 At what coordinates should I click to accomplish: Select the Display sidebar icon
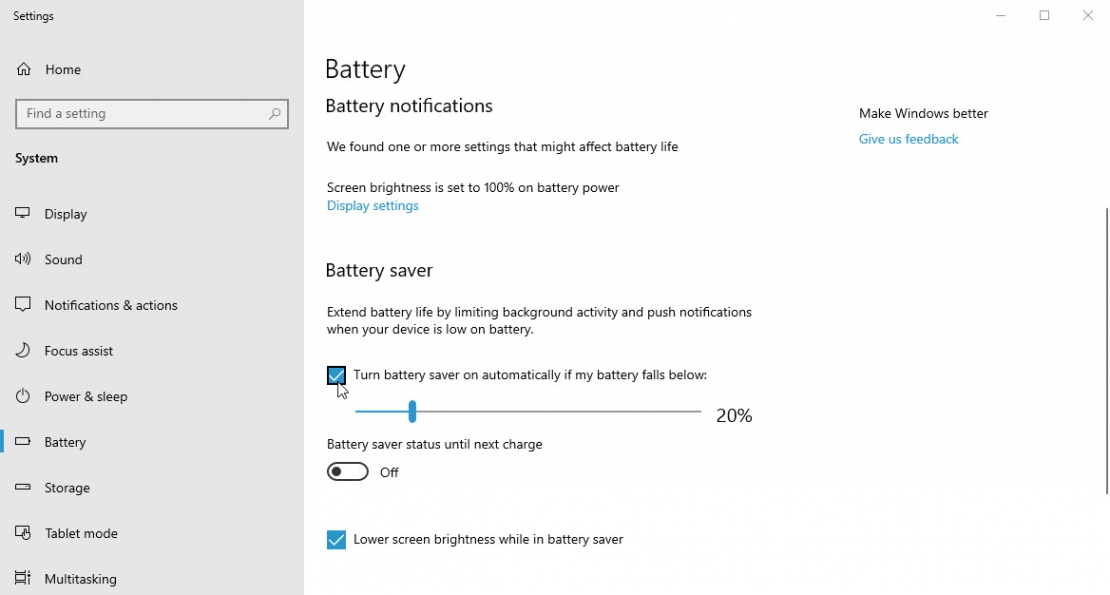click(x=23, y=213)
